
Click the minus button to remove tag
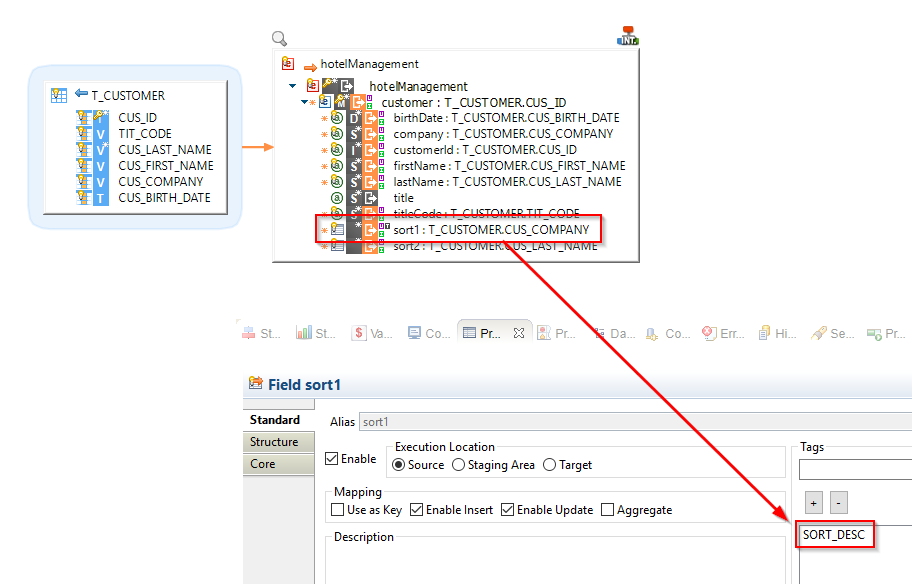(x=839, y=503)
